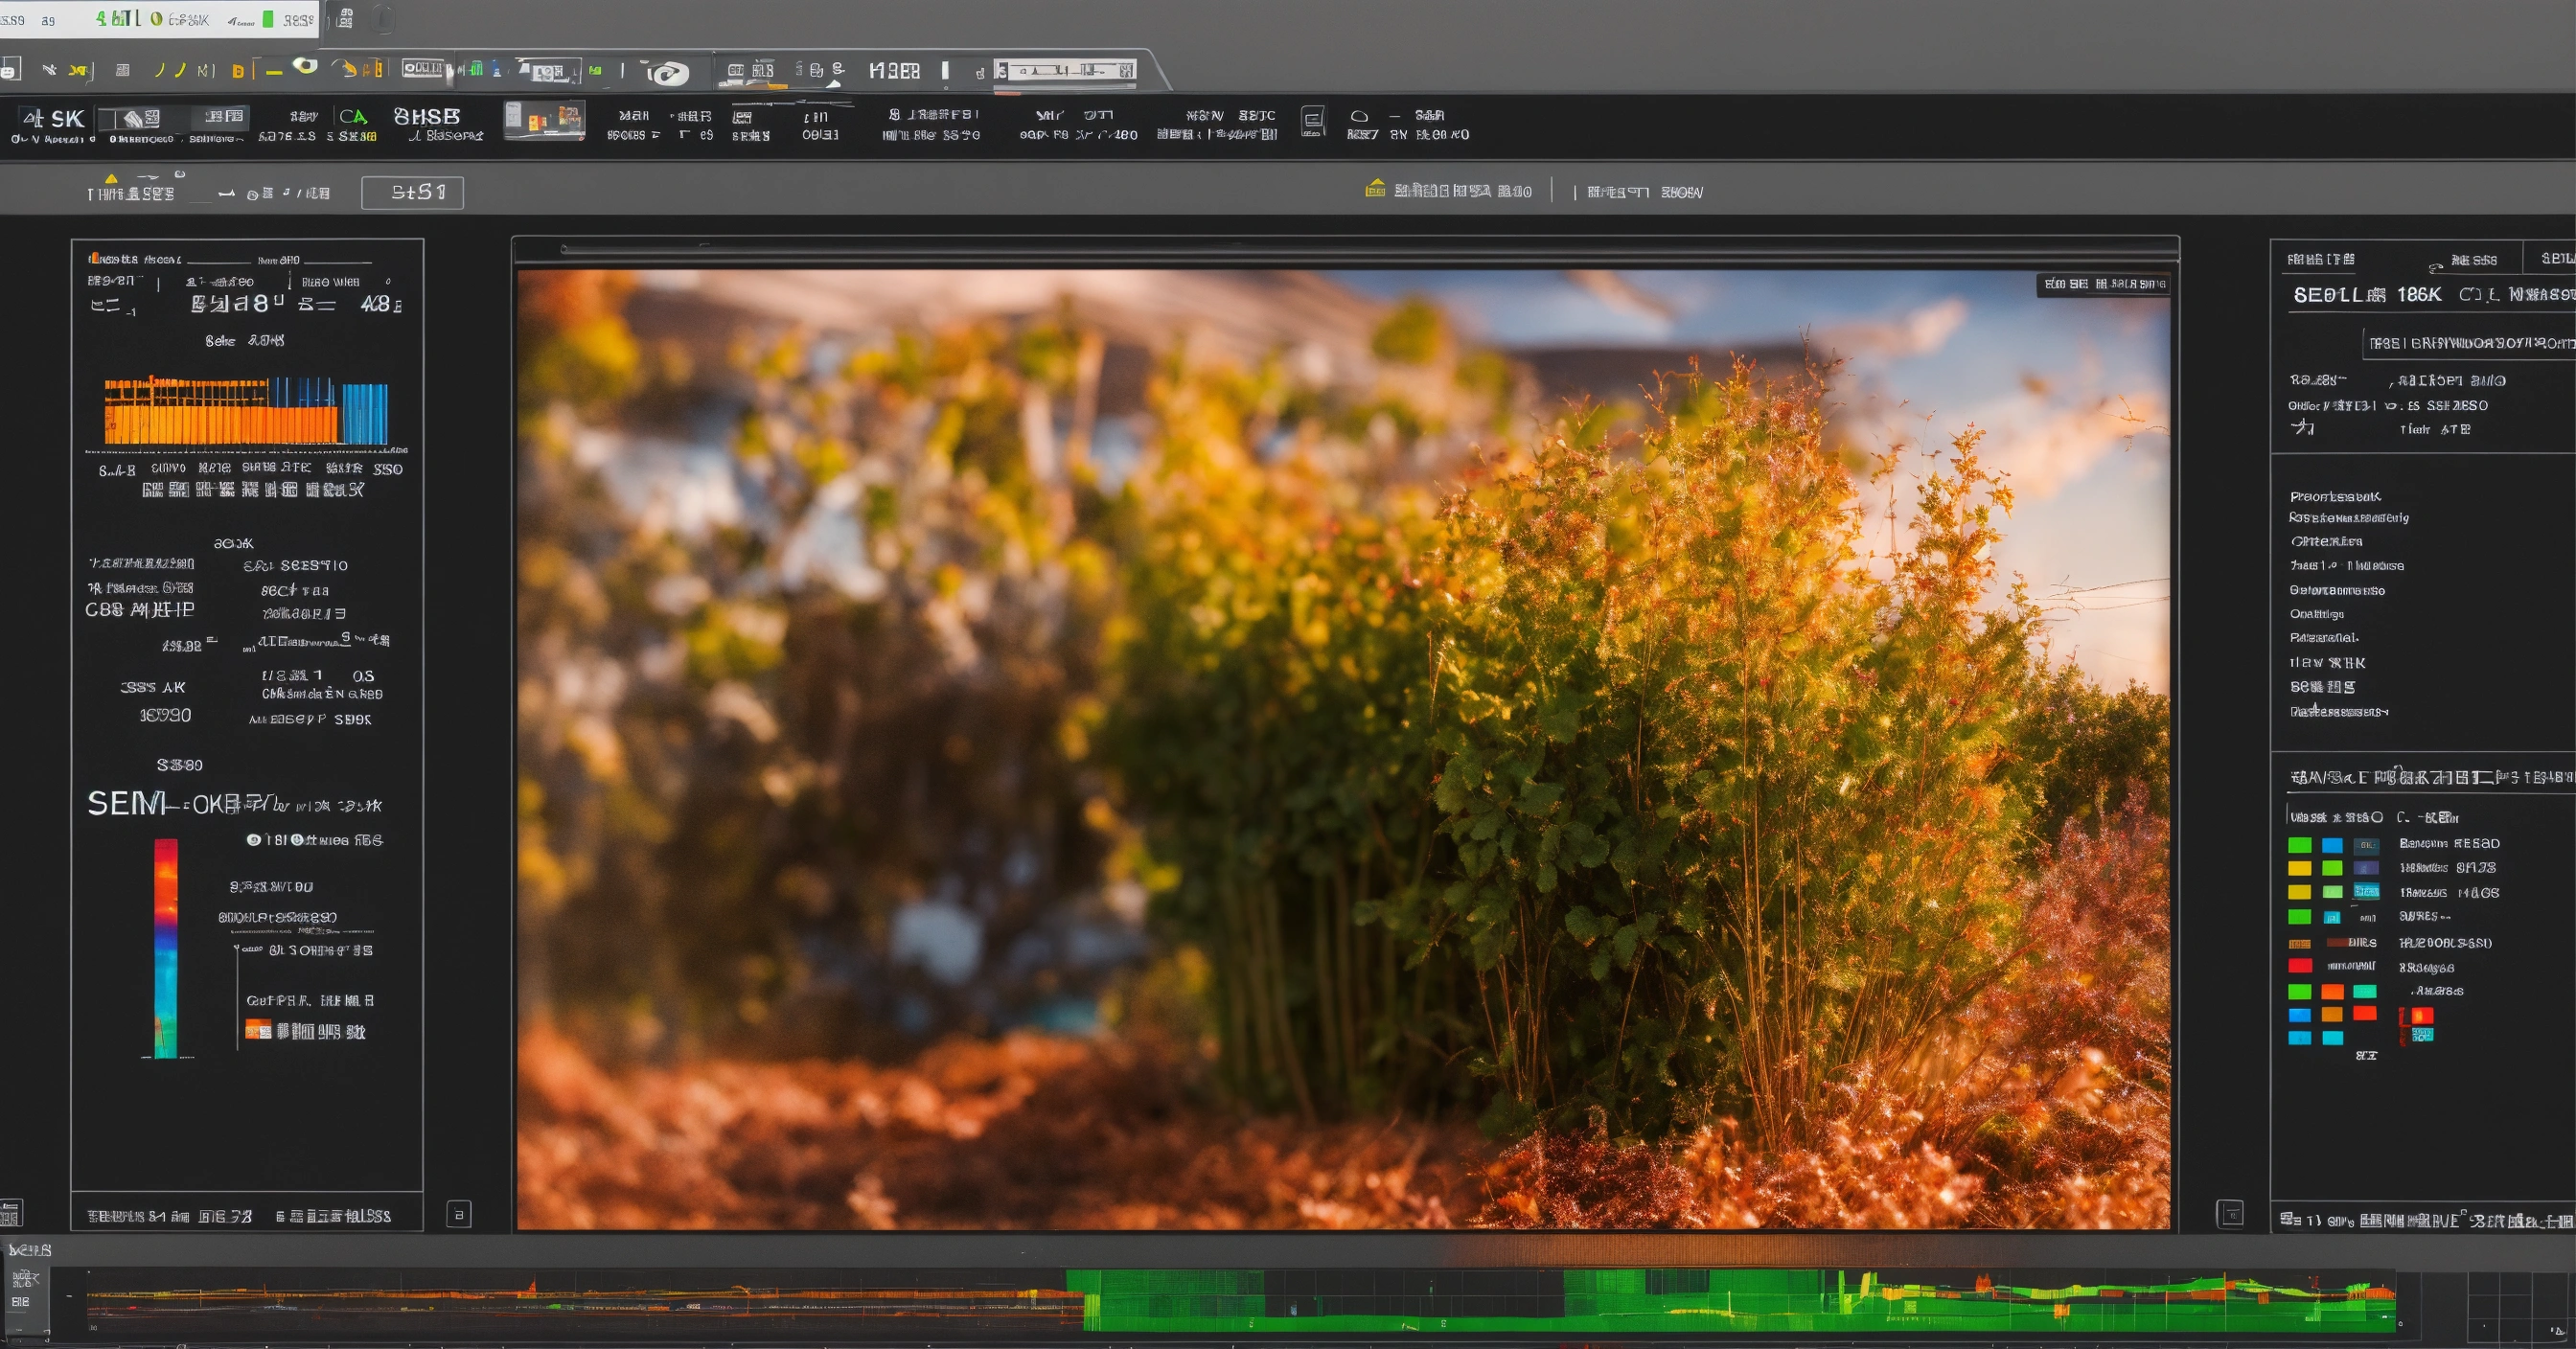This screenshot has width=2576, height=1349.
Task: Click the yellow warning triangle in secondary bar
Action: [x=111, y=179]
